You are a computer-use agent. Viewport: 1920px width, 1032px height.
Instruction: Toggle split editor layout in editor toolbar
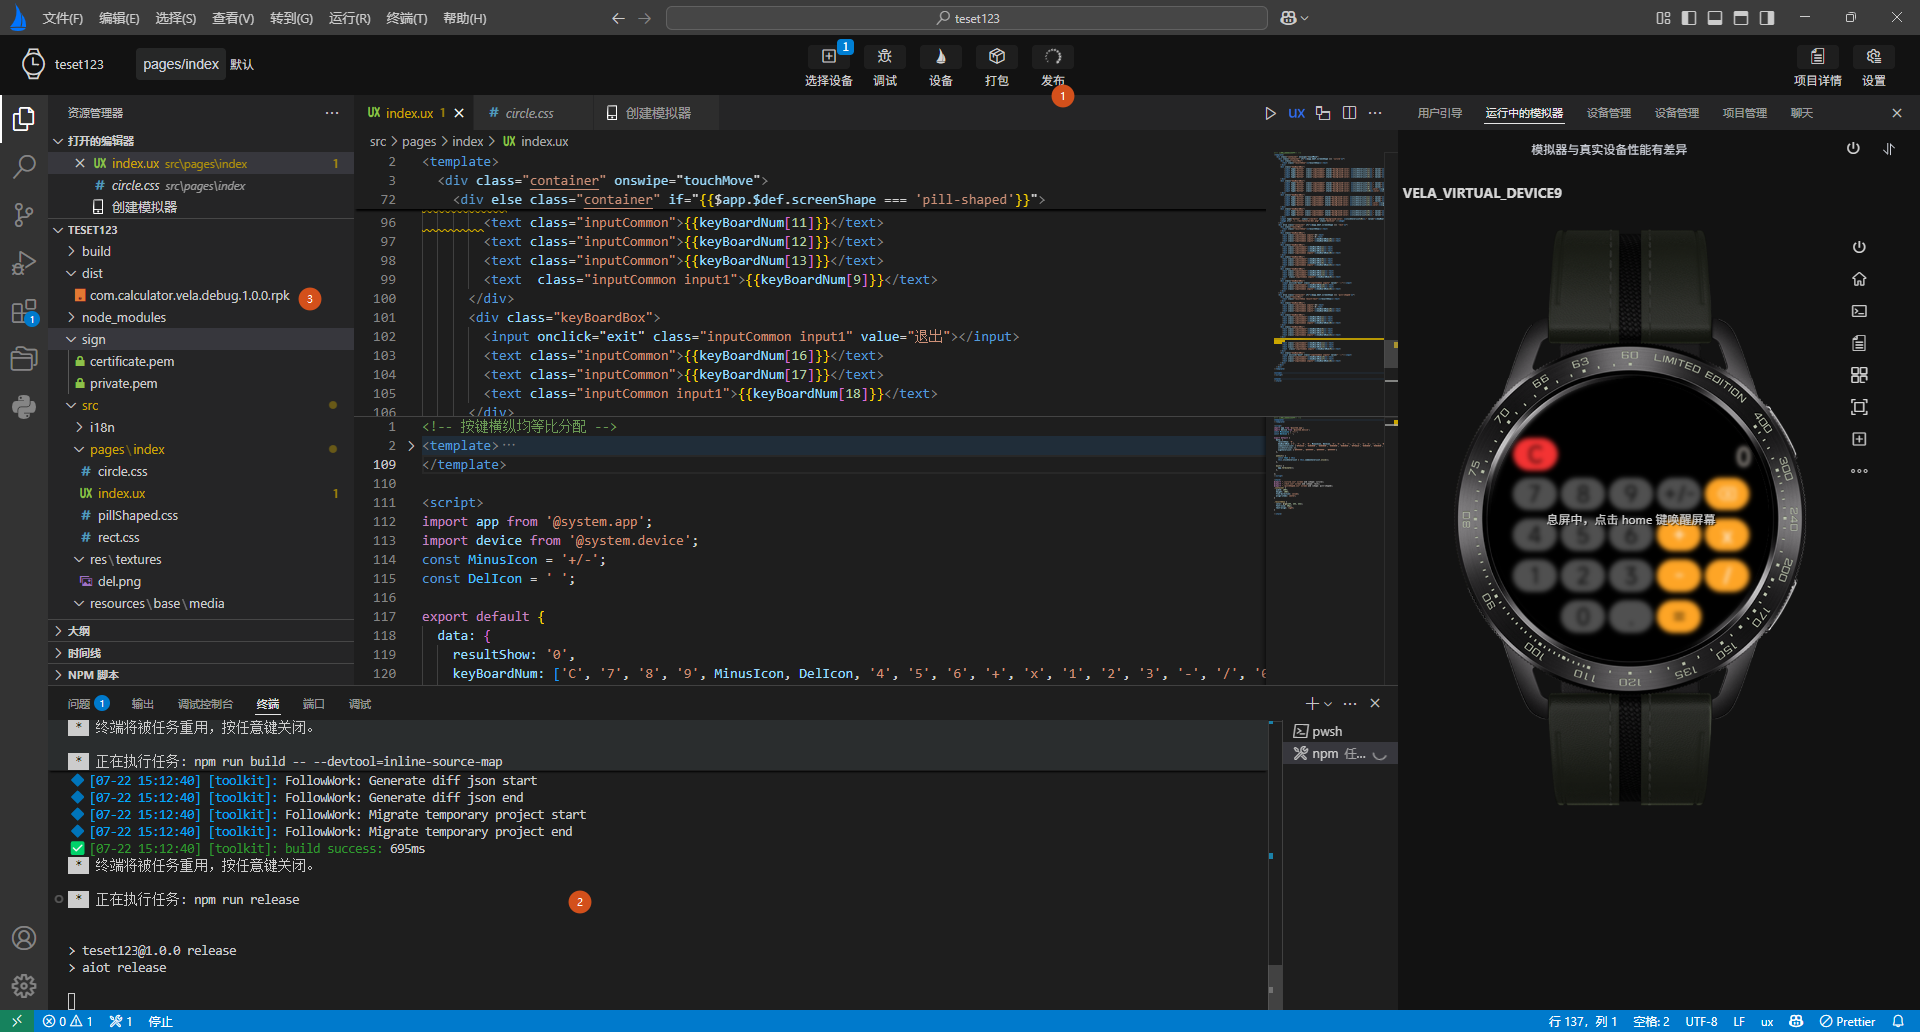coord(1349,113)
